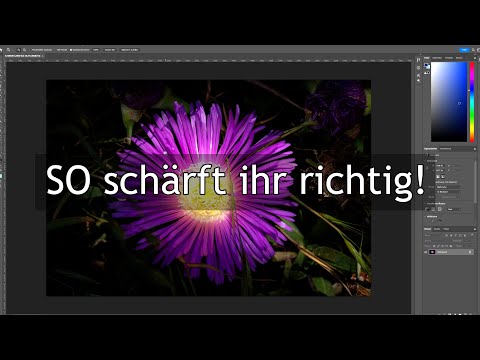This screenshot has width=480, height=360.
Task: Collapse the Rulers & Grids section
Action: pyautogui.click(x=425, y=203)
